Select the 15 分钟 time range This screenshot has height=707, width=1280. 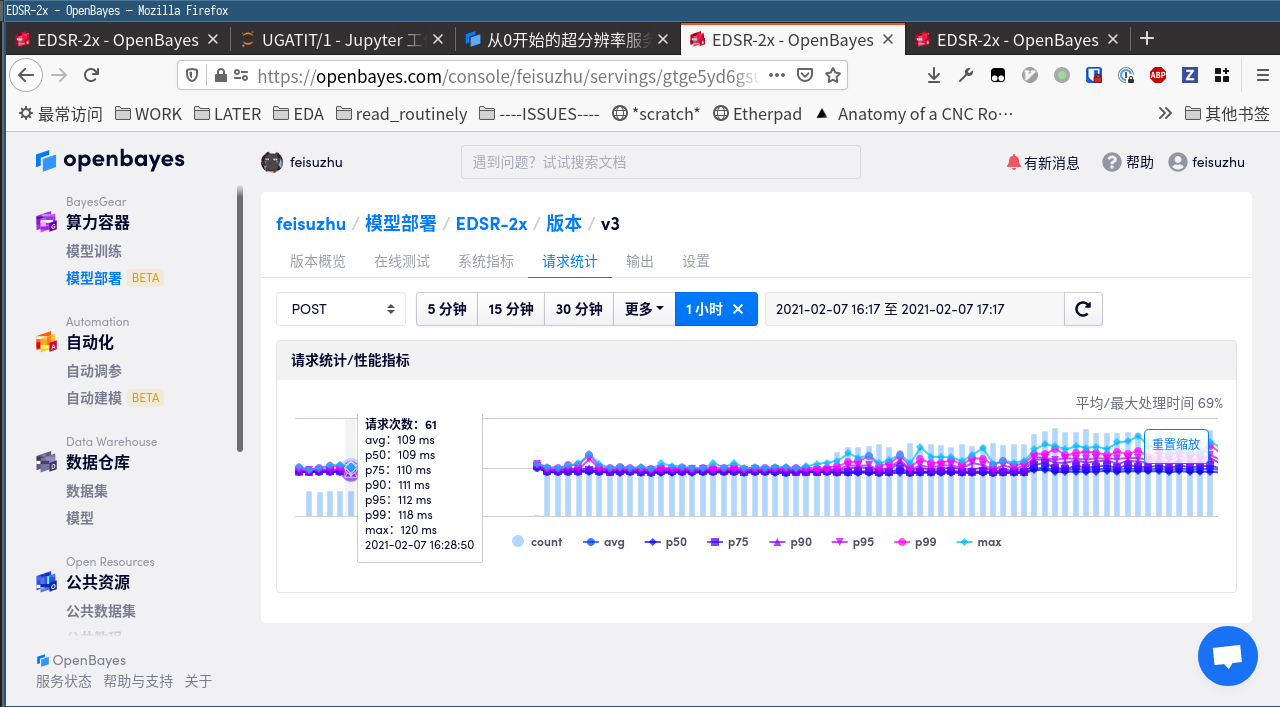click(x=511, y=309)
